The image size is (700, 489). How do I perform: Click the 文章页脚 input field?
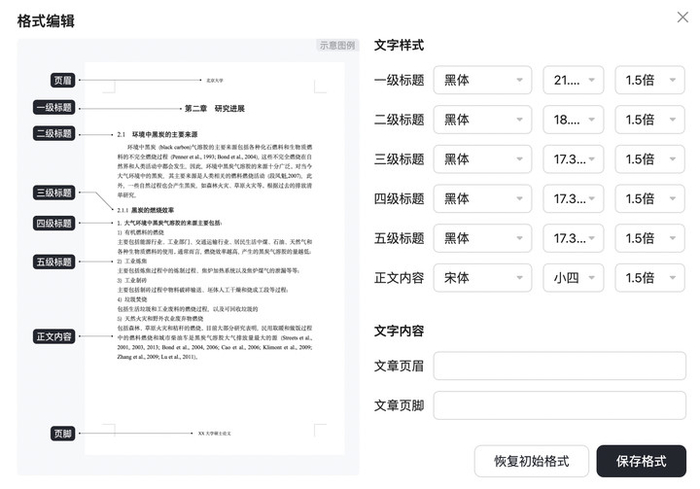[559, 405]
